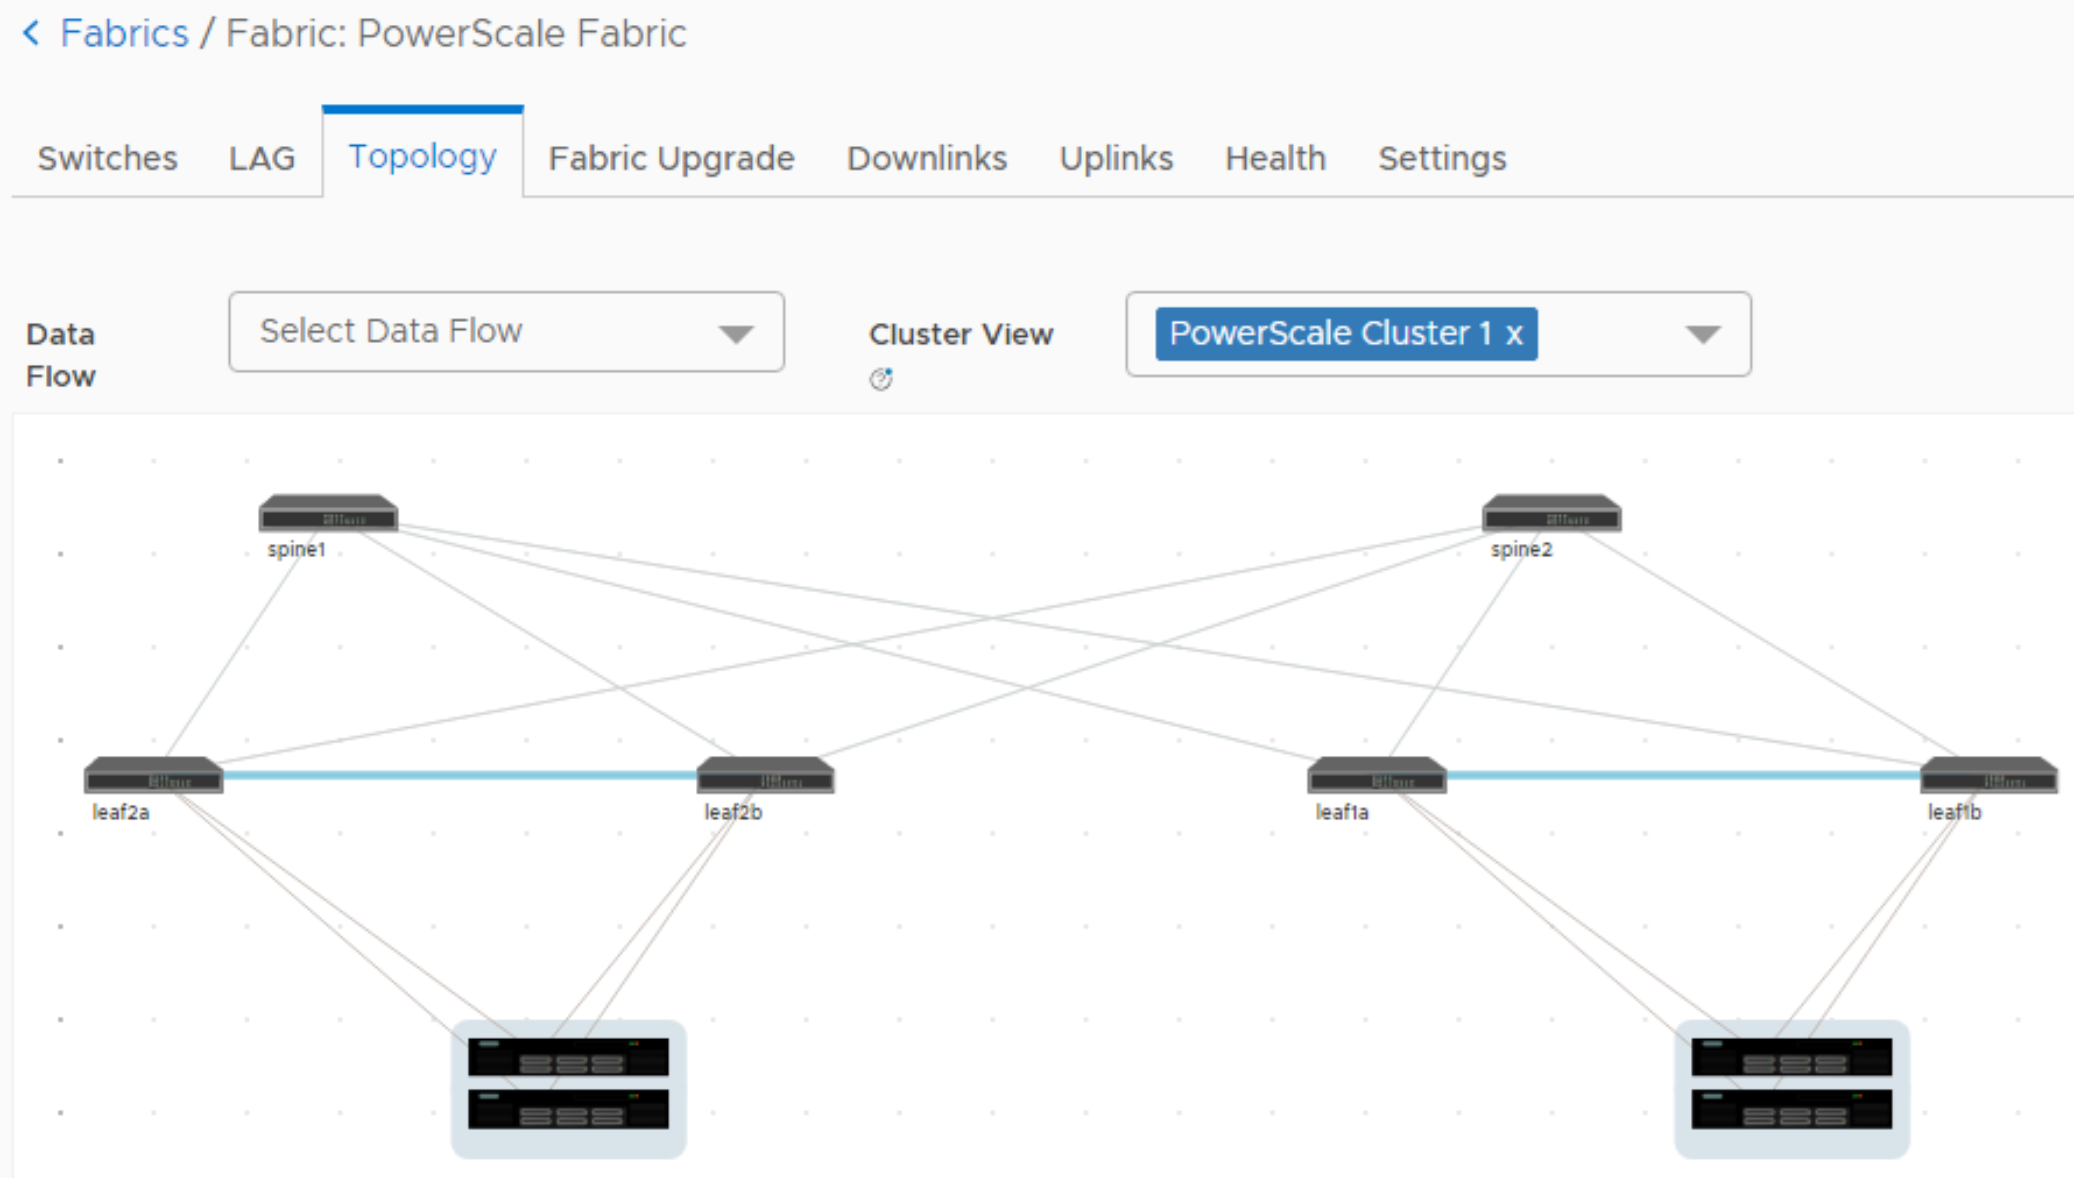The height and width of the screenshot is (1179, 2075).
Task: Click the back chevron next to Fabrics
Action: (32, 33)
